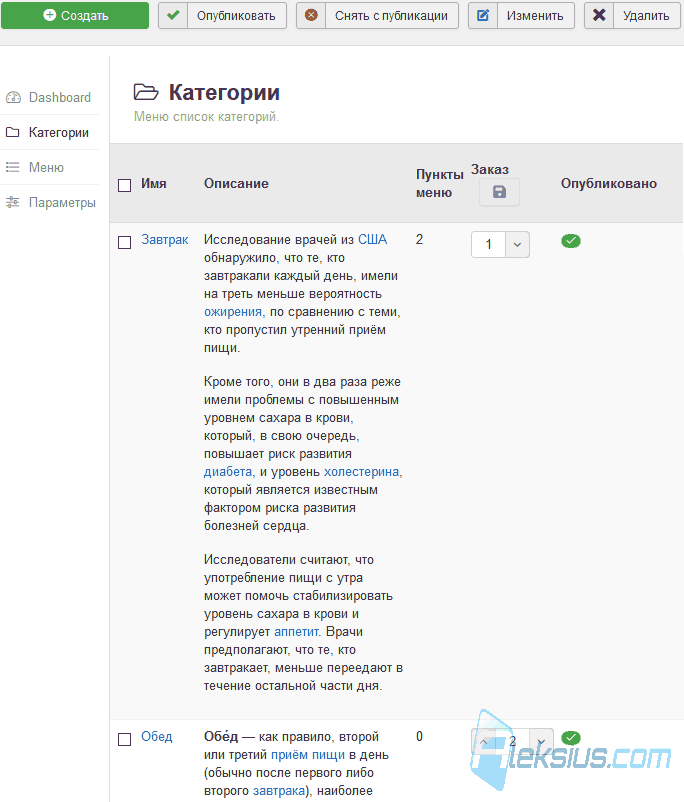Screen dimensions: 684x802
Task: Move Завтрак down with order arrow
Action: (x=517, y=244)
